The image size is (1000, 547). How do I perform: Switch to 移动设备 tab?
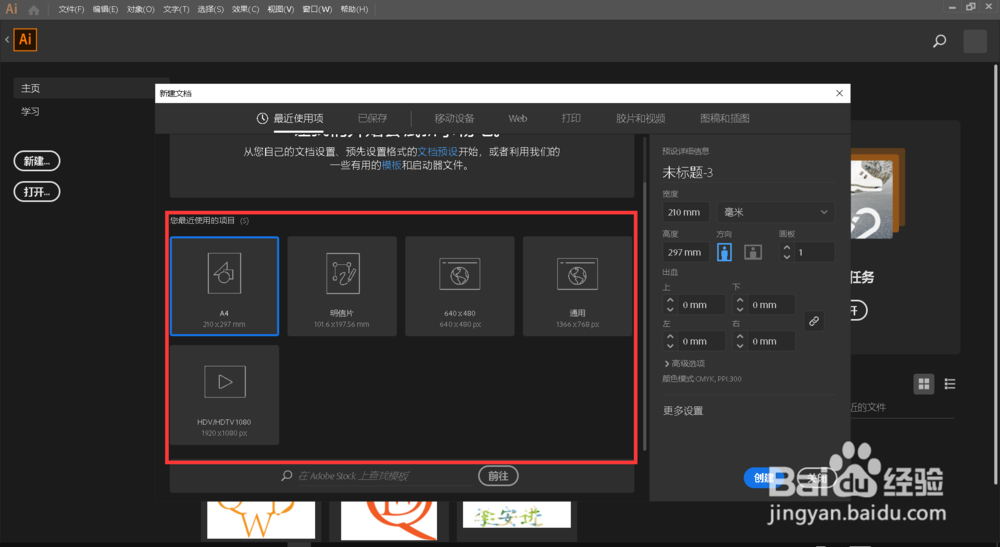[454, 119]
